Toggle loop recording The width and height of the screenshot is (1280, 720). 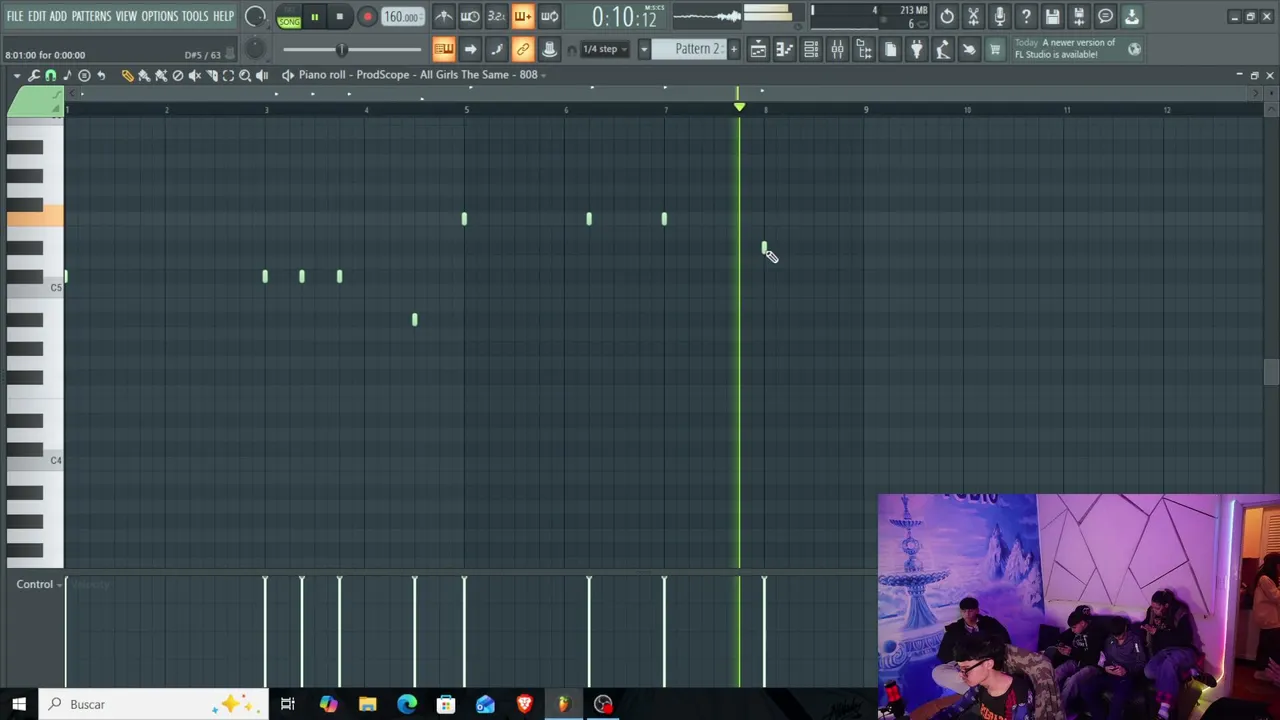click(x=549, y=16)
